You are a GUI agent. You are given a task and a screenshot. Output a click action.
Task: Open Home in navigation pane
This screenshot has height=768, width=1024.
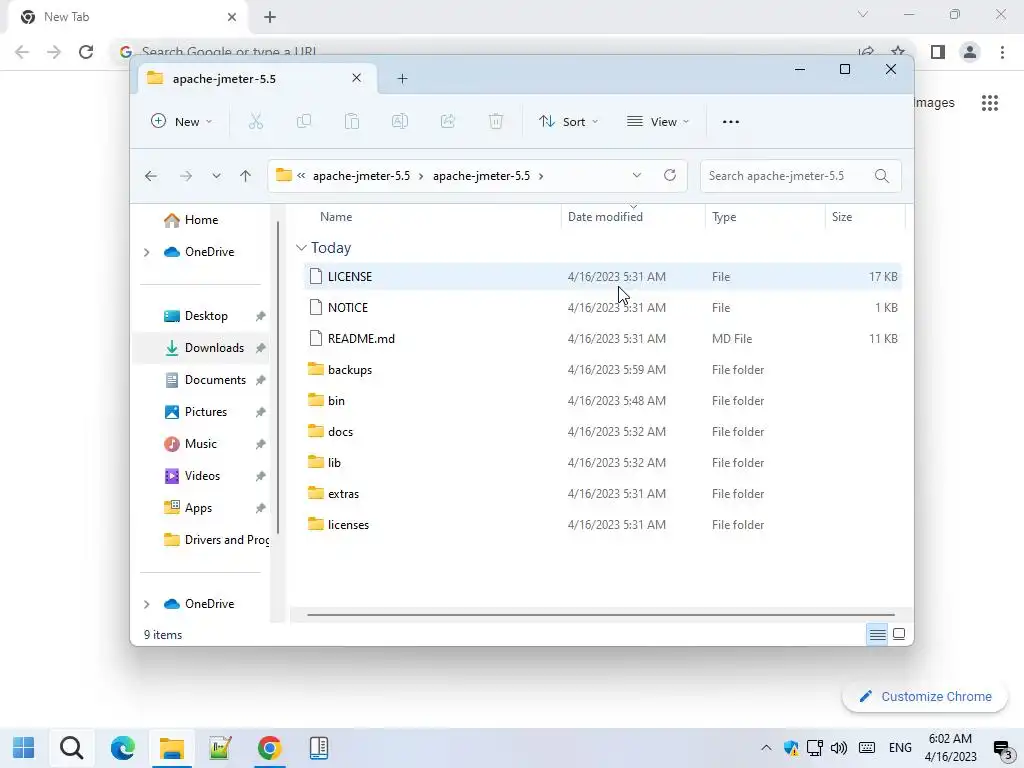pyautogui.click(x=201, y=220)
